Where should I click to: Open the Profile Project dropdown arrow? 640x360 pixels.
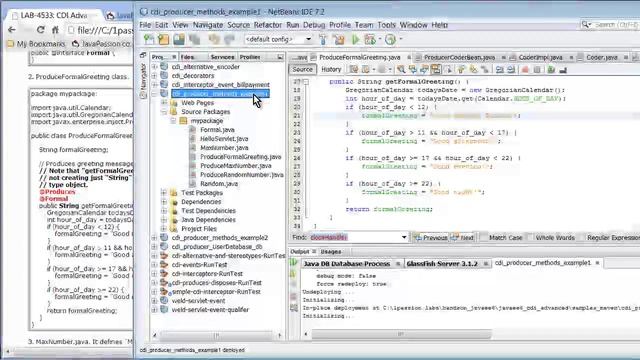point(400,40)
